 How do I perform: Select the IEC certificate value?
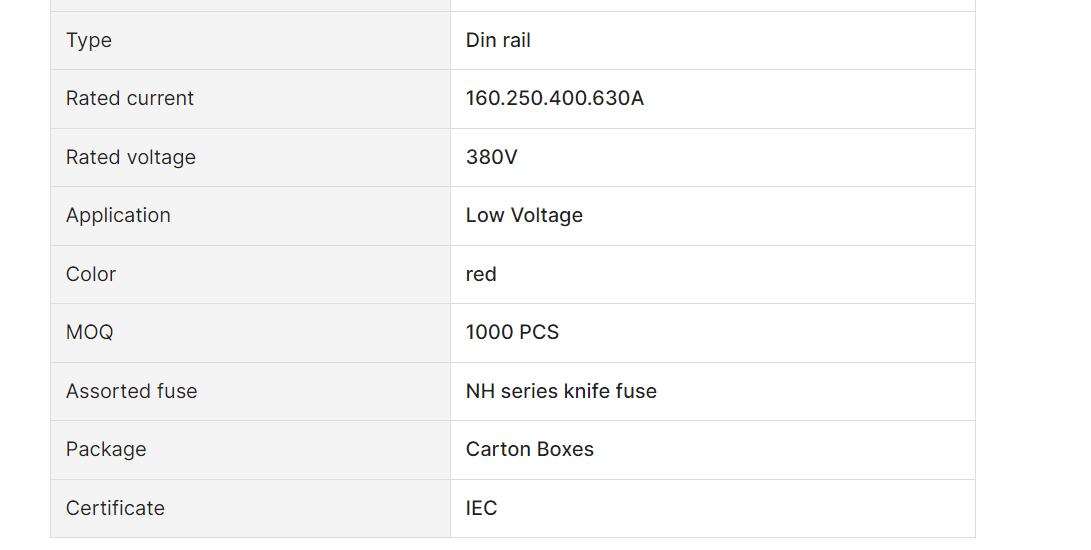[481, 508]
